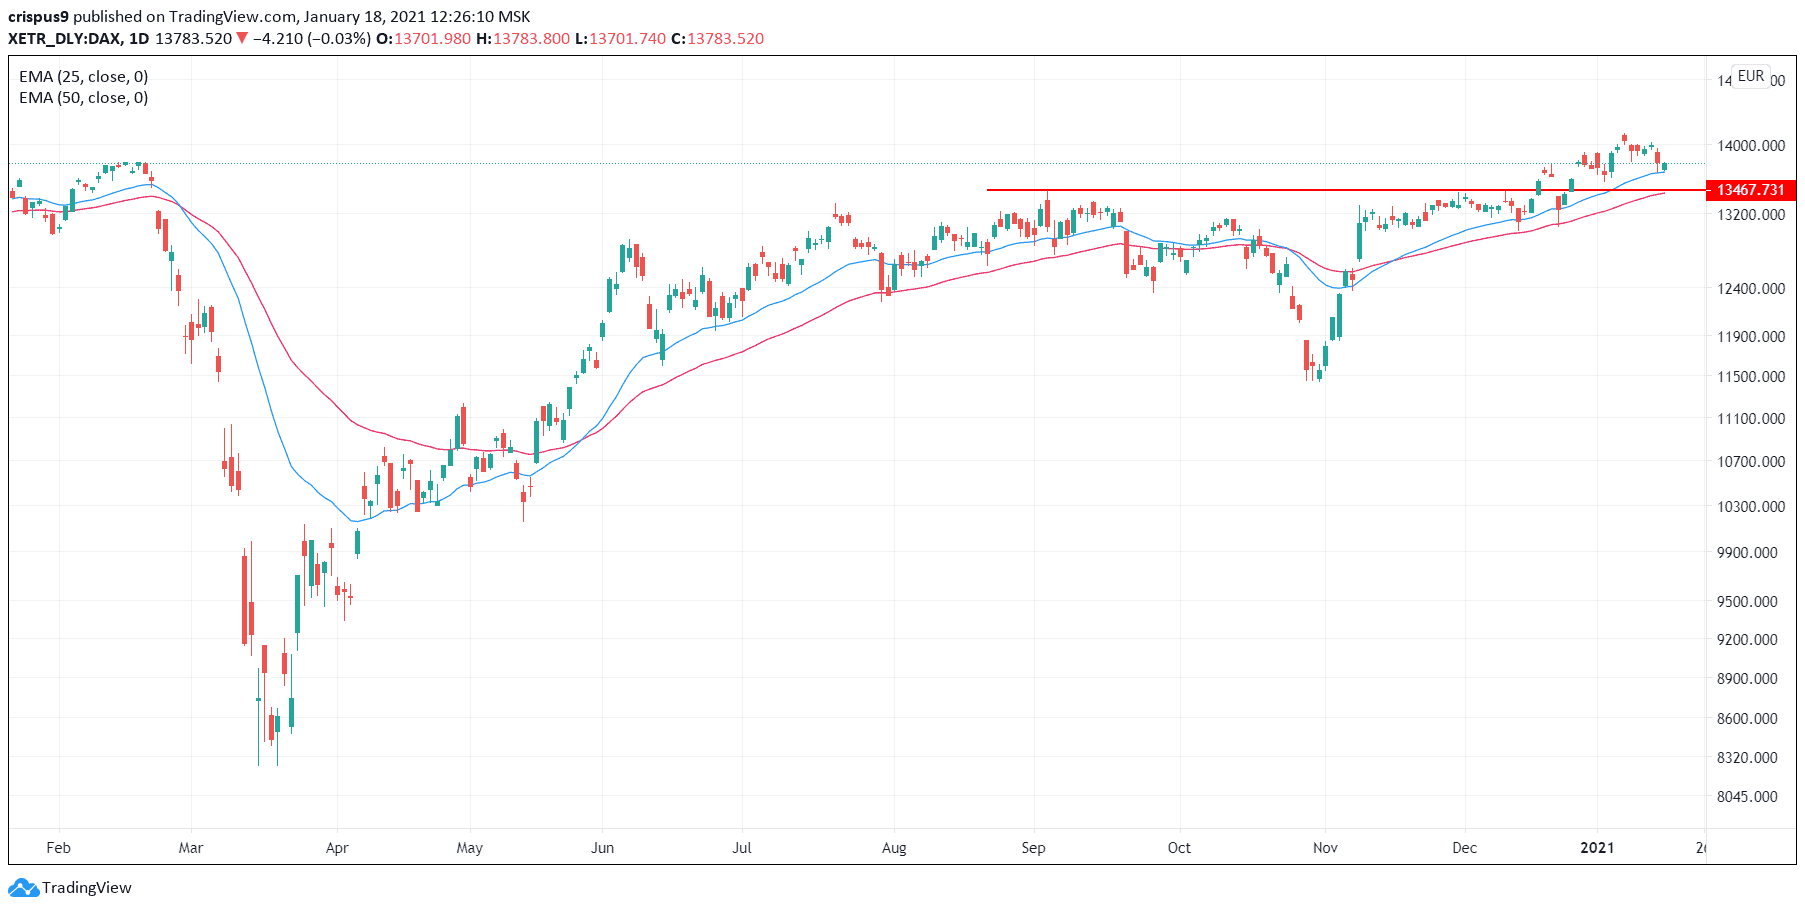
Task: Click the 8045.000 price axis label
Action: tap(1747, 796)
